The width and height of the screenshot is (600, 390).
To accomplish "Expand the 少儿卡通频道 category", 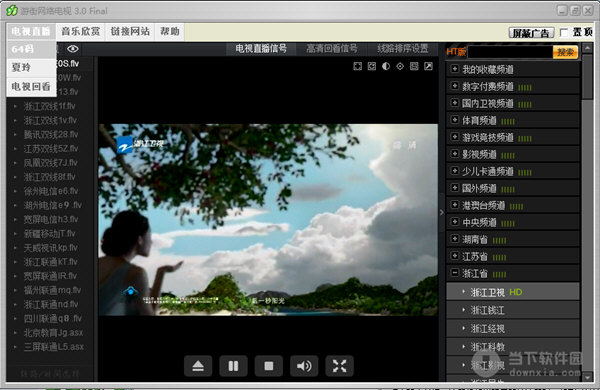I will click(513, 171).
